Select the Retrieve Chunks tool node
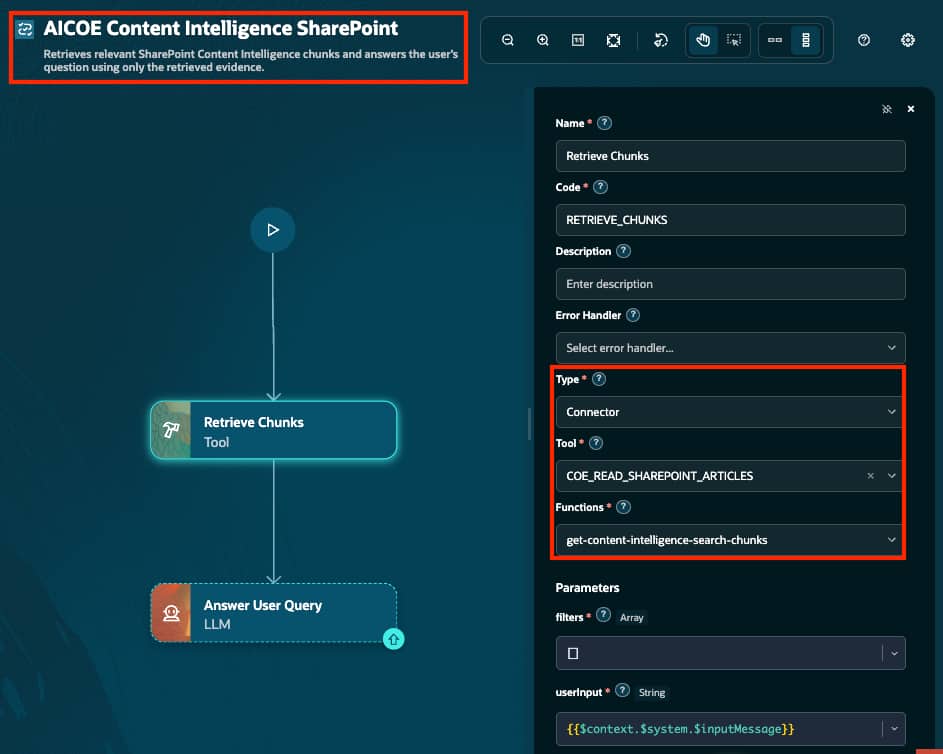Viewport: 943px width, 754px height. point(274,430)
